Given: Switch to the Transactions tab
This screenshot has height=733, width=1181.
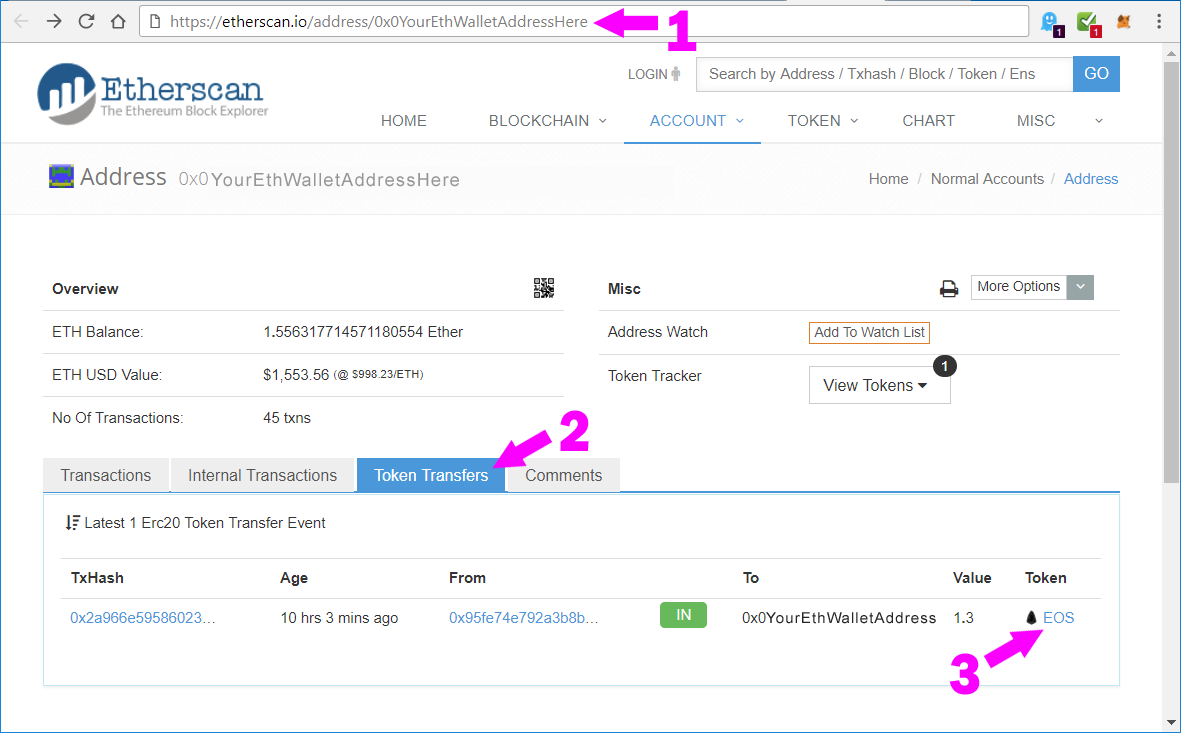Looking at the screenshot, I should 106,475.
